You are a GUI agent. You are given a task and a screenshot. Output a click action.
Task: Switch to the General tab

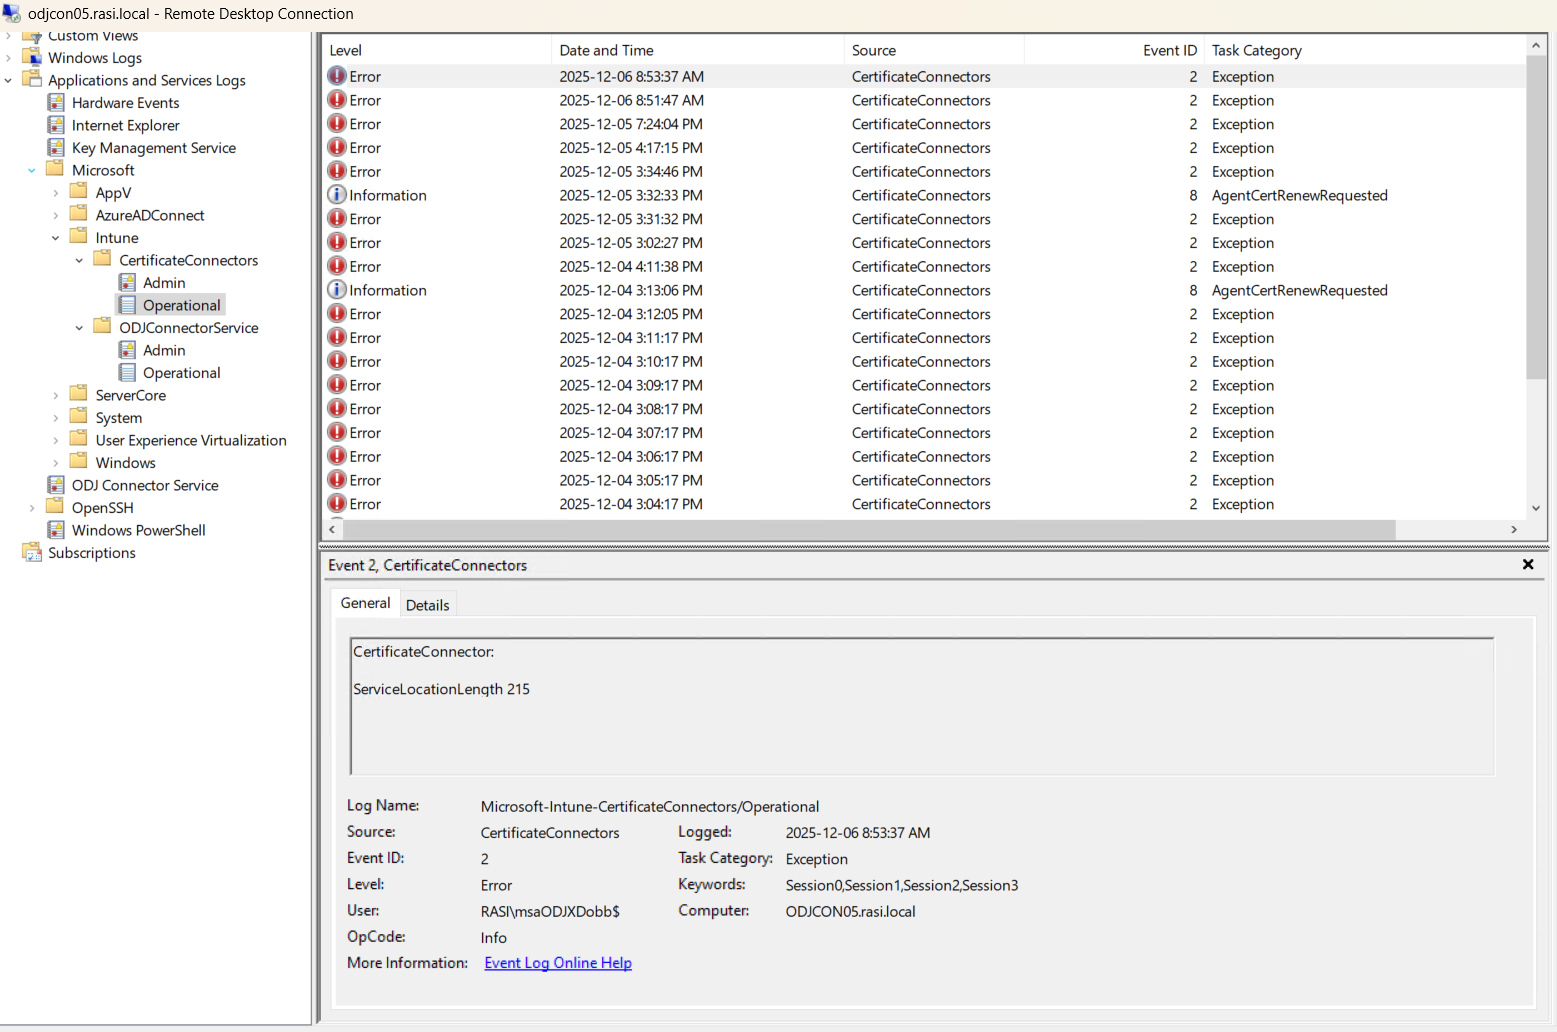365,603
